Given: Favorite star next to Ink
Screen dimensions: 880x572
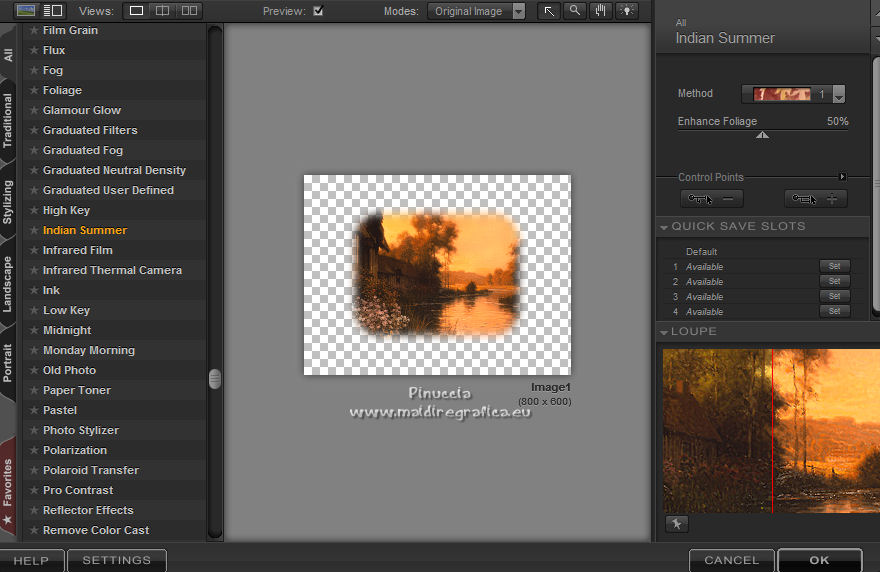Looking at the screenshot, I should point(34,290).
